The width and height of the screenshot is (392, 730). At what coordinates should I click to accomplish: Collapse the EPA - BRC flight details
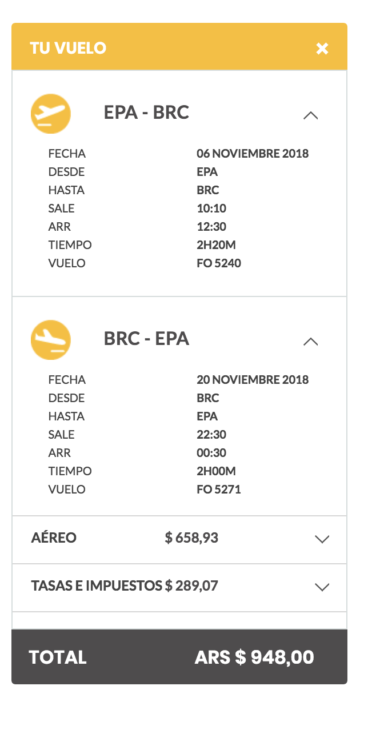[311, 115]
